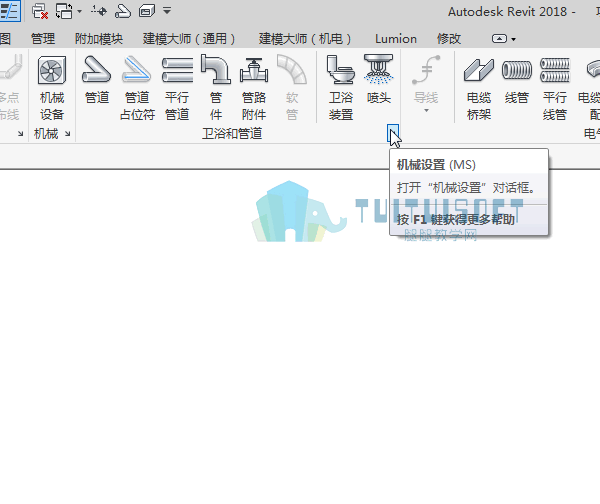The image size is (600, 504).
Task: Open the 建模大师（通用）tab
Action: [x=189, y=39]
